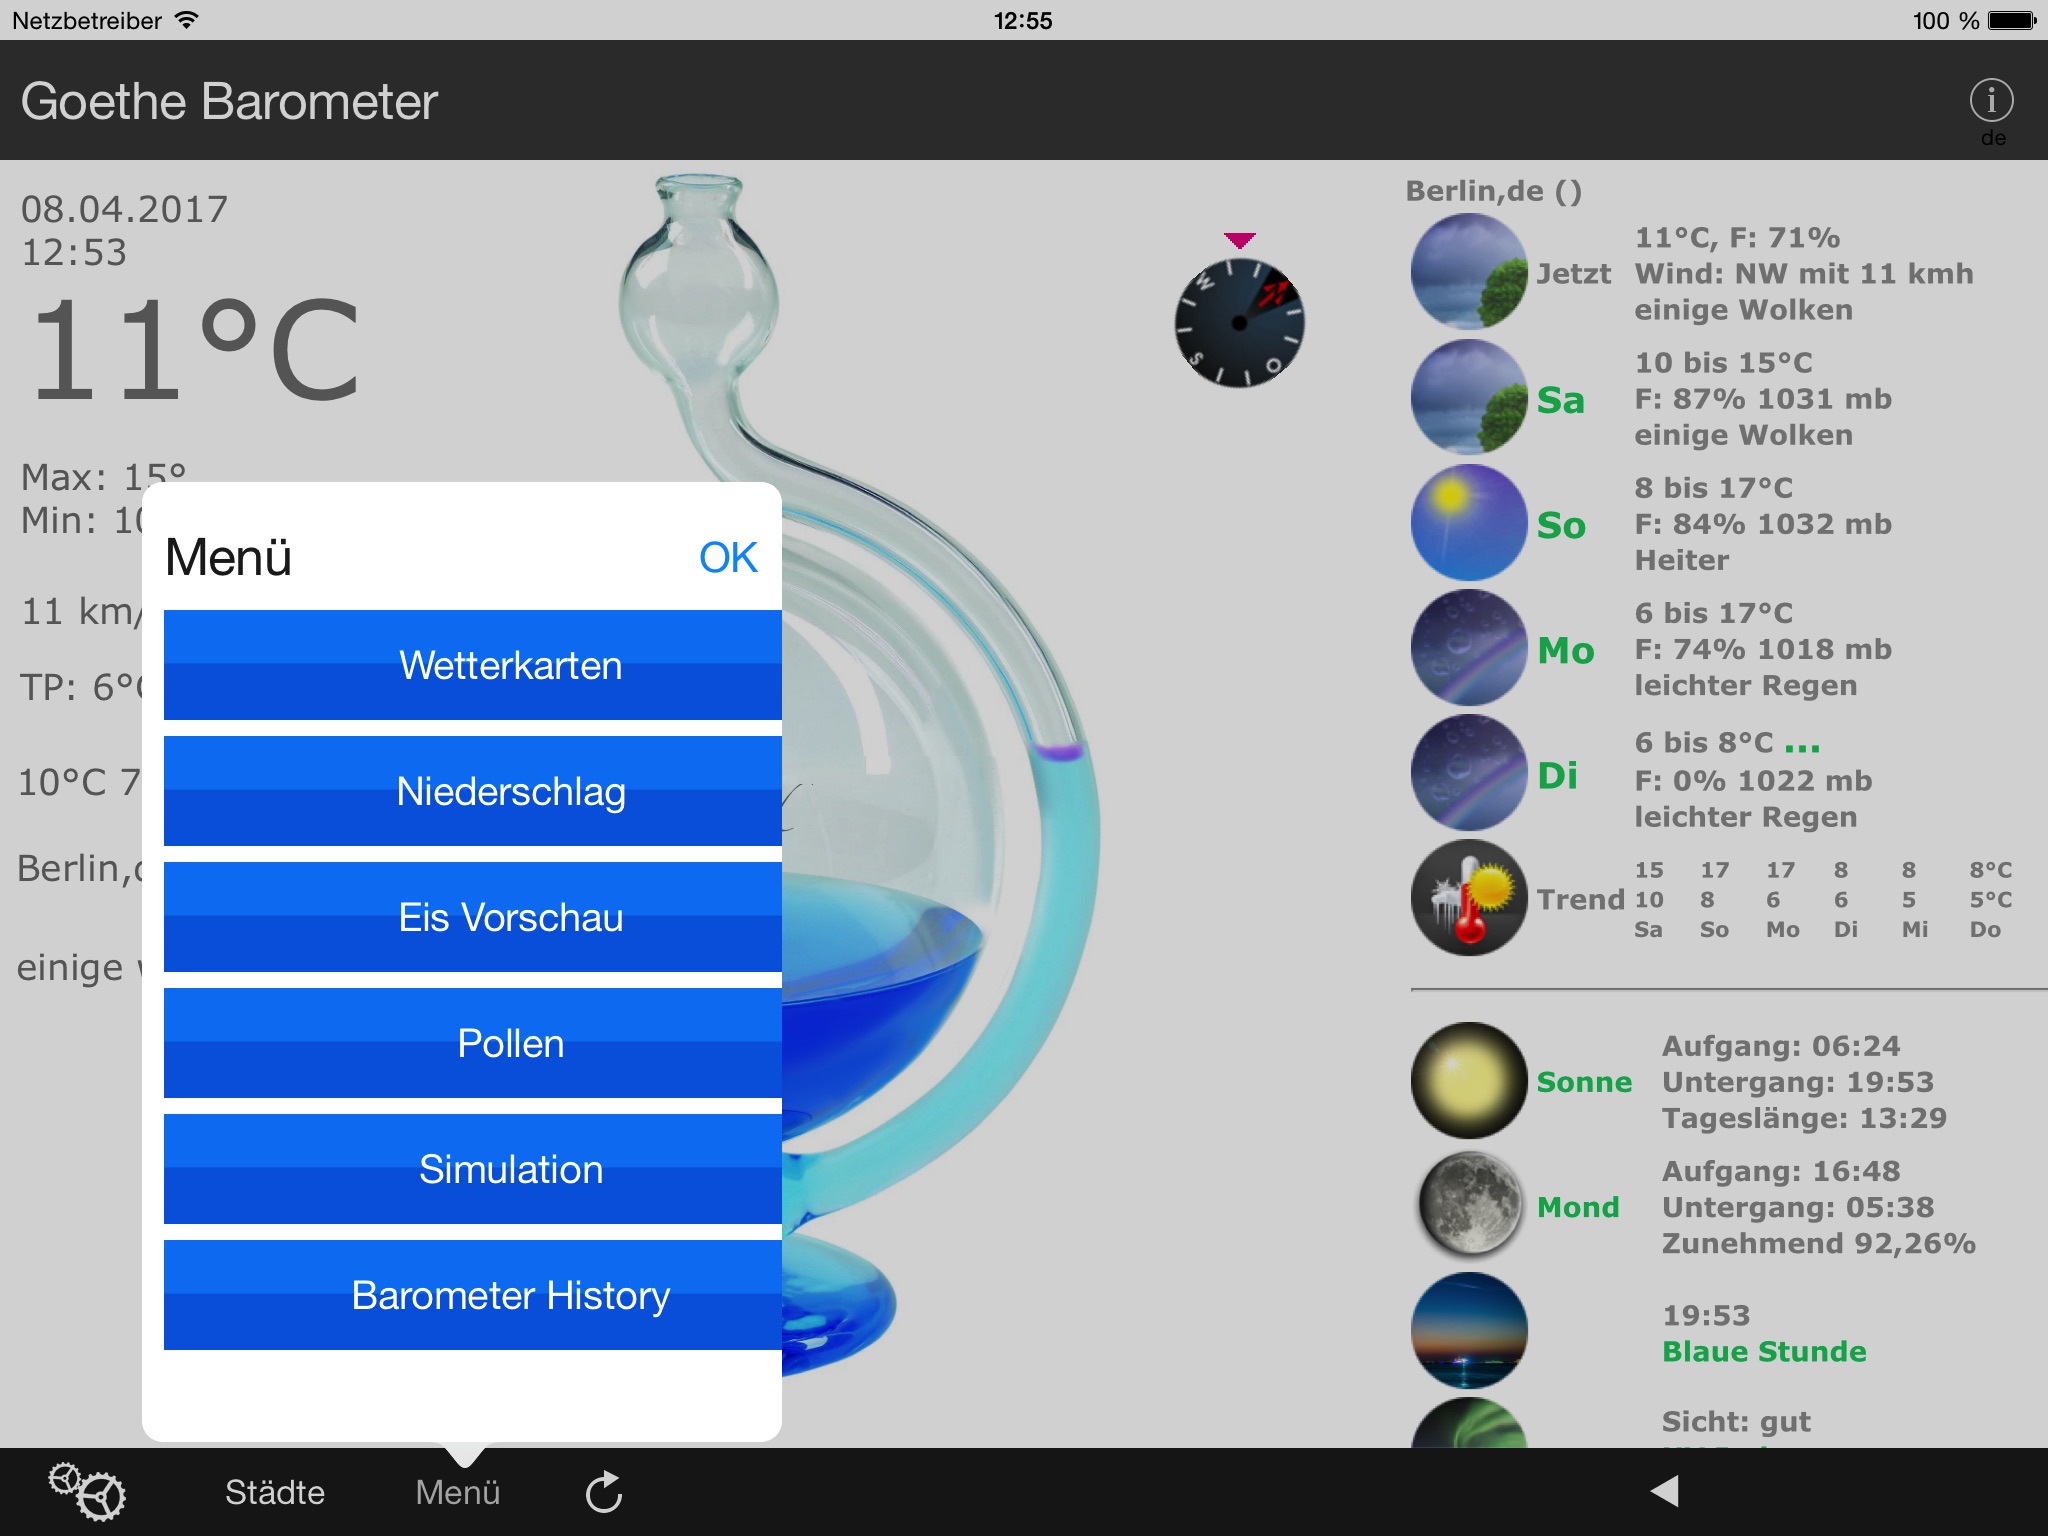Click the Sonne (sun) weather icon

click(1466, 1081)
